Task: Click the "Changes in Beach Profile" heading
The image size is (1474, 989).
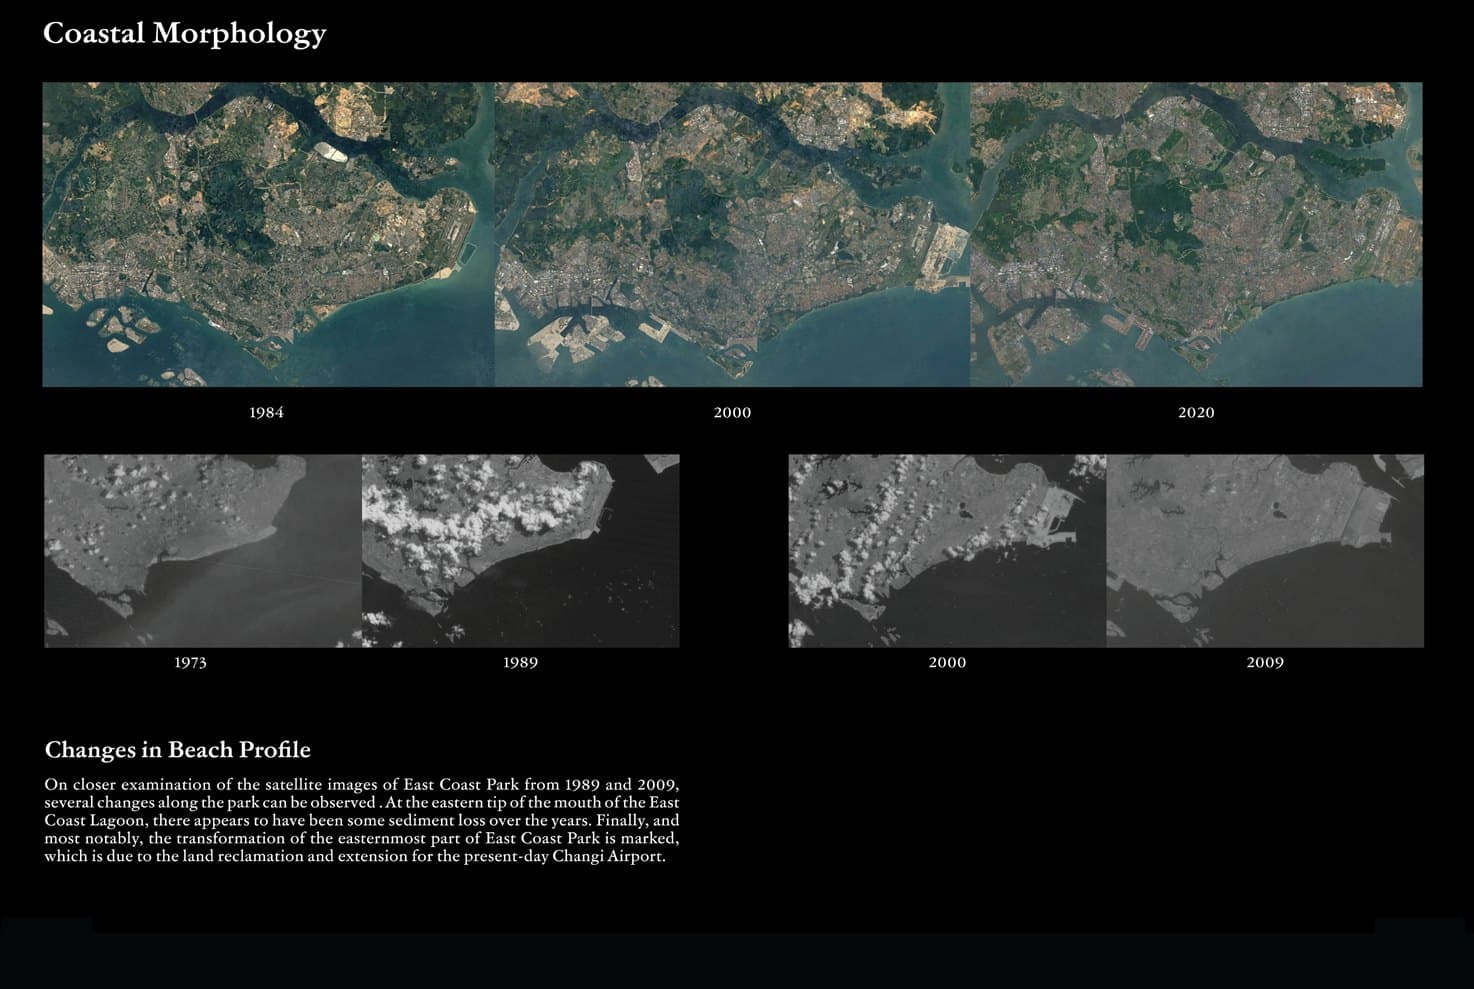Action: (178, 750)
